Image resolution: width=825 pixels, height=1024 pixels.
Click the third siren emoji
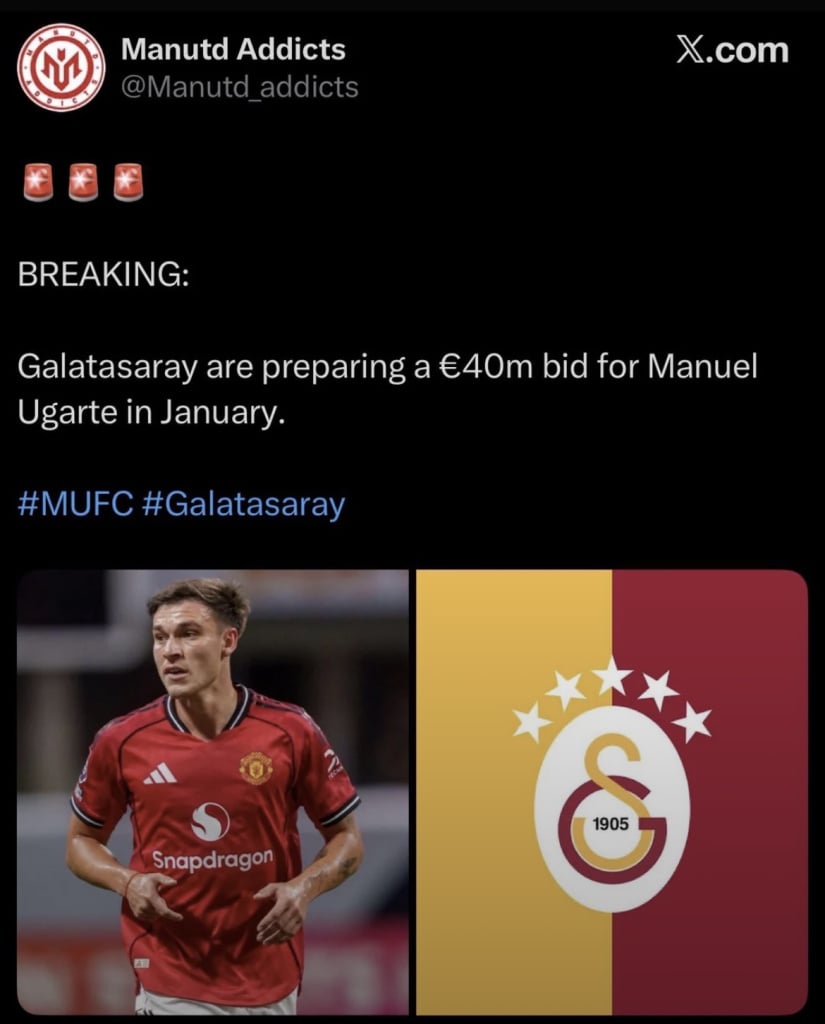[128, 182]
